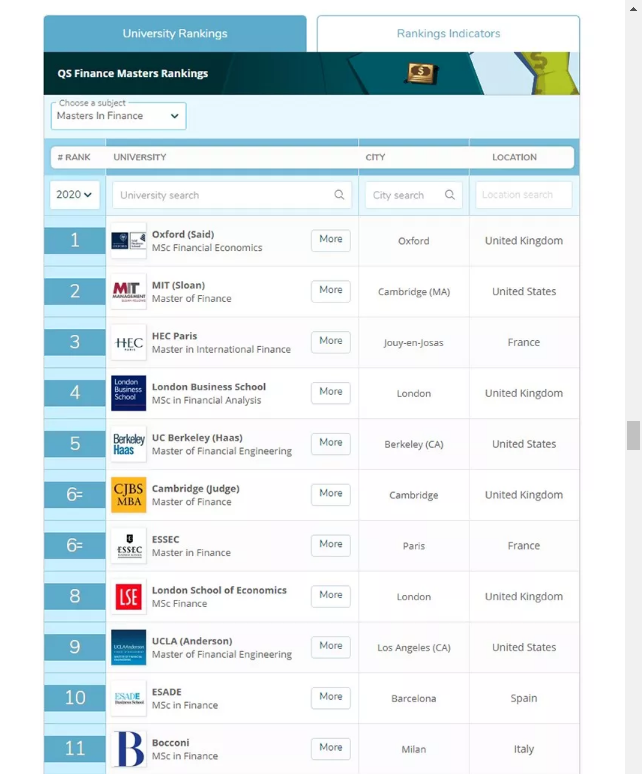Click the Spain location cell
Viewport: 642px width, 774px height.
pos(524,698)
